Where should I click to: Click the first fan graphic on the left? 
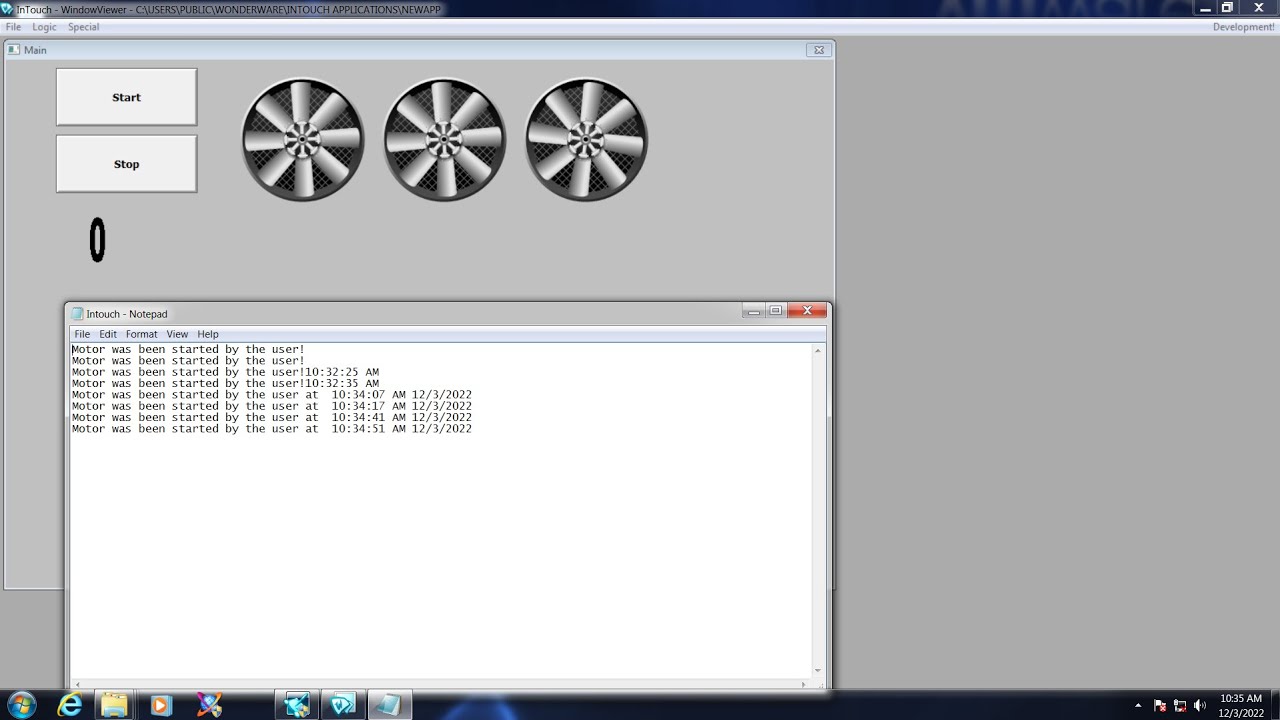pyautogui.click(x=303, y=140)
